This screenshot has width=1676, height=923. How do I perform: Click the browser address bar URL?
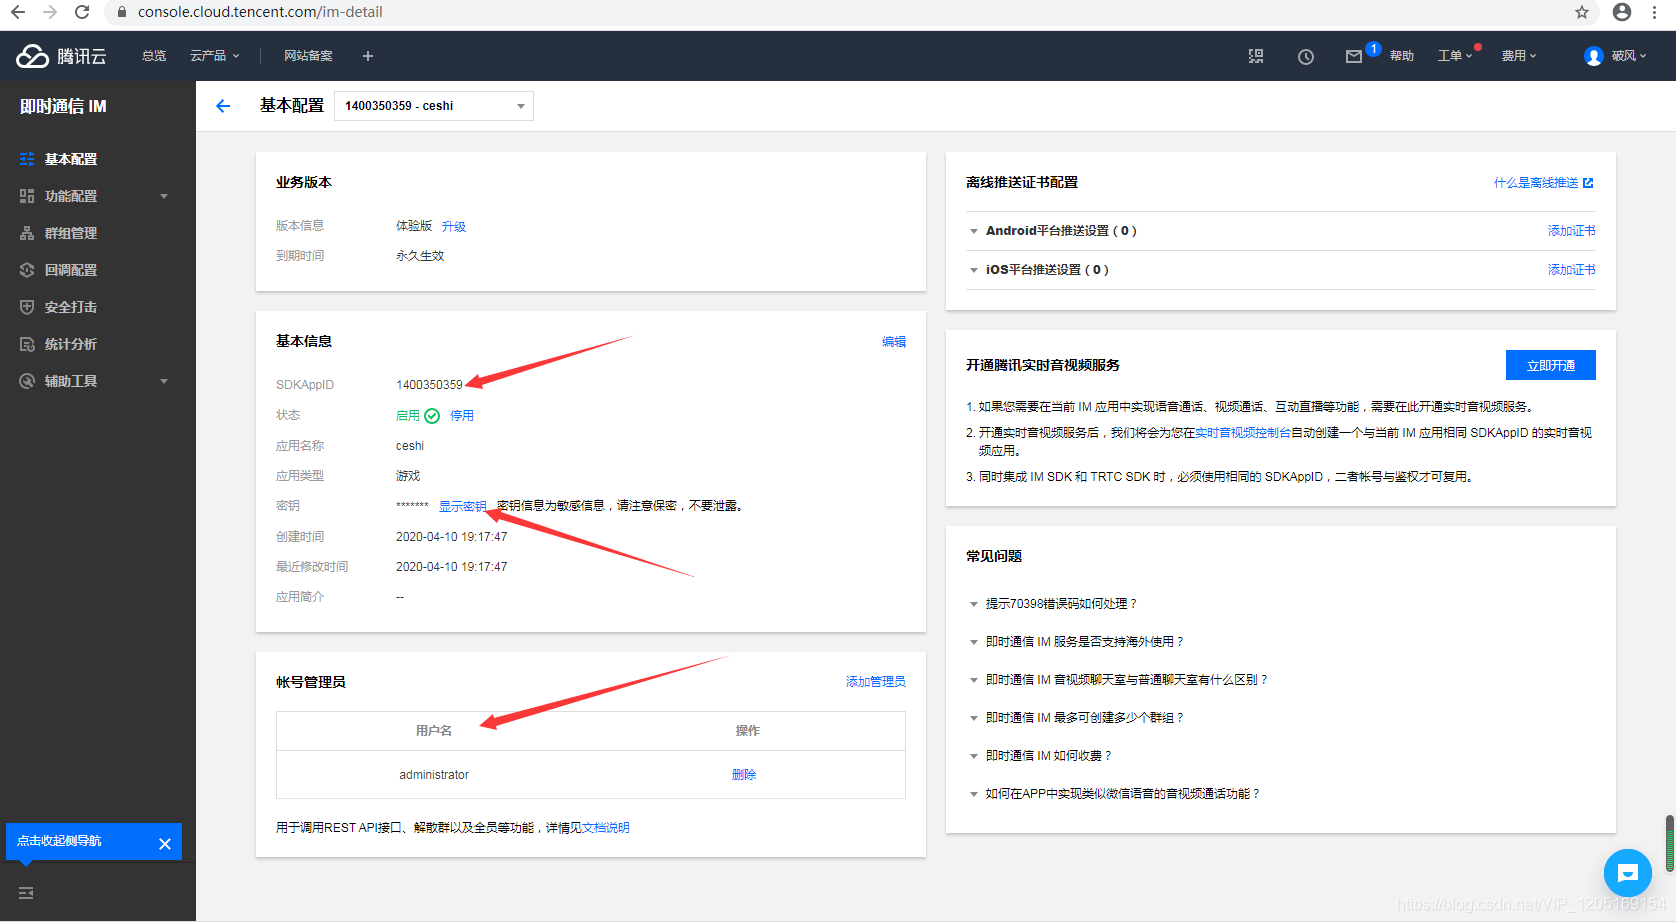260,12
